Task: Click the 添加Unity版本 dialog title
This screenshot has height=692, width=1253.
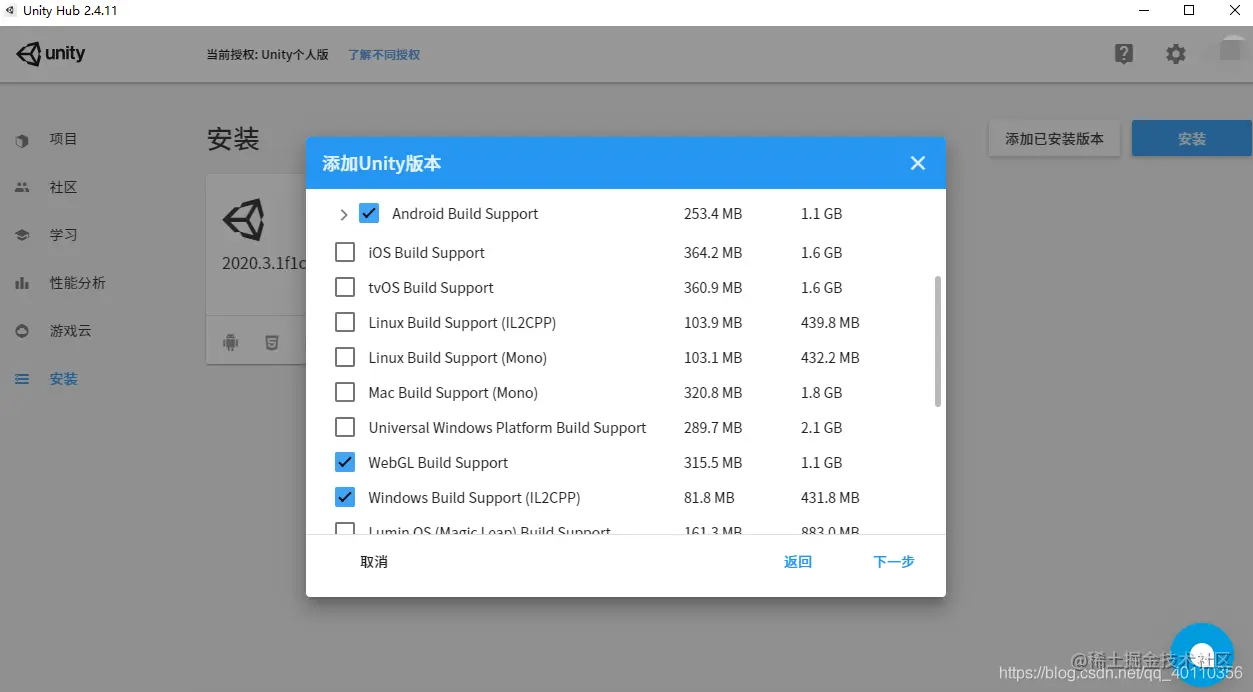Action: (381, 164)
